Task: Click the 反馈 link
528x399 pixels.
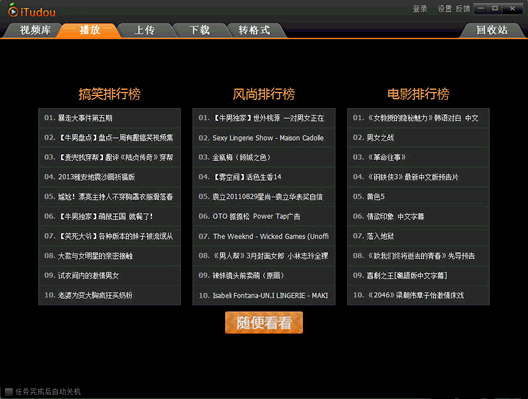Action: point(463,9)
